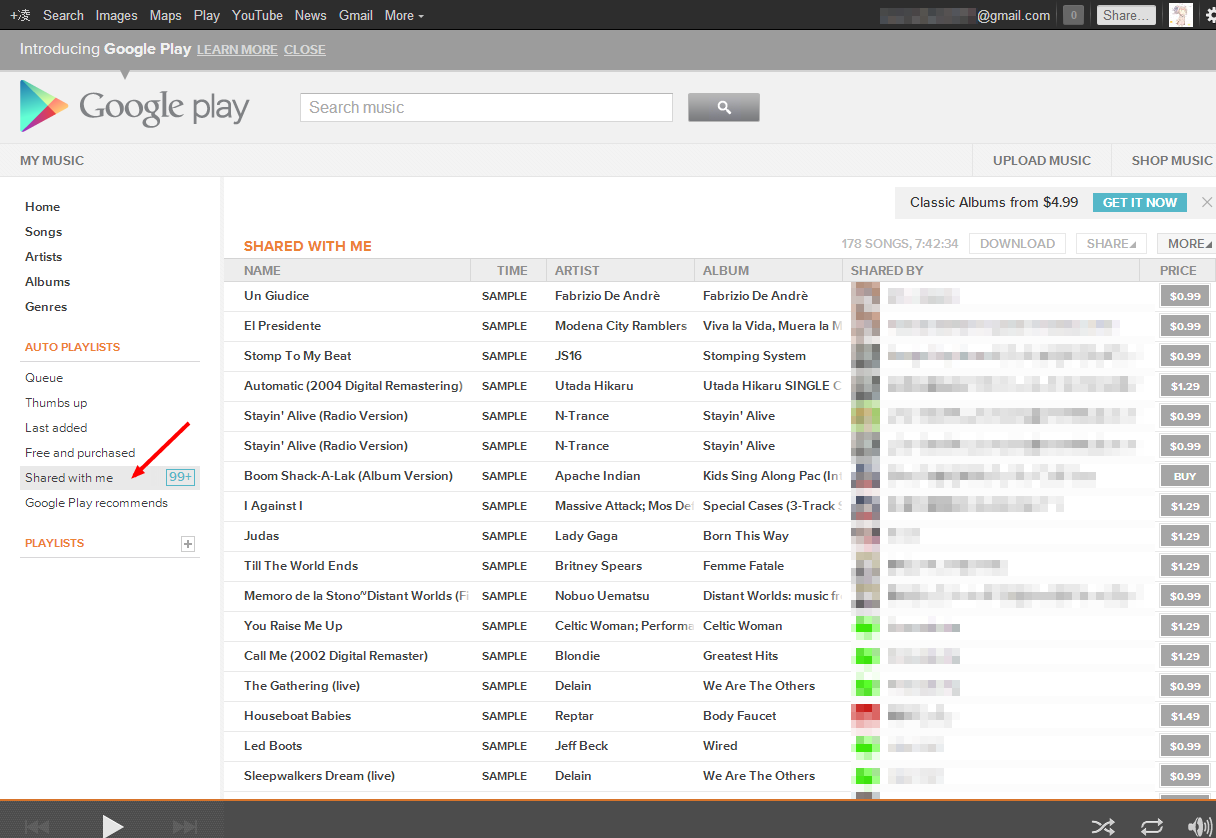Open Songs in sidebar
This screenshot has height=838, width=1216.
pos(43,232)
